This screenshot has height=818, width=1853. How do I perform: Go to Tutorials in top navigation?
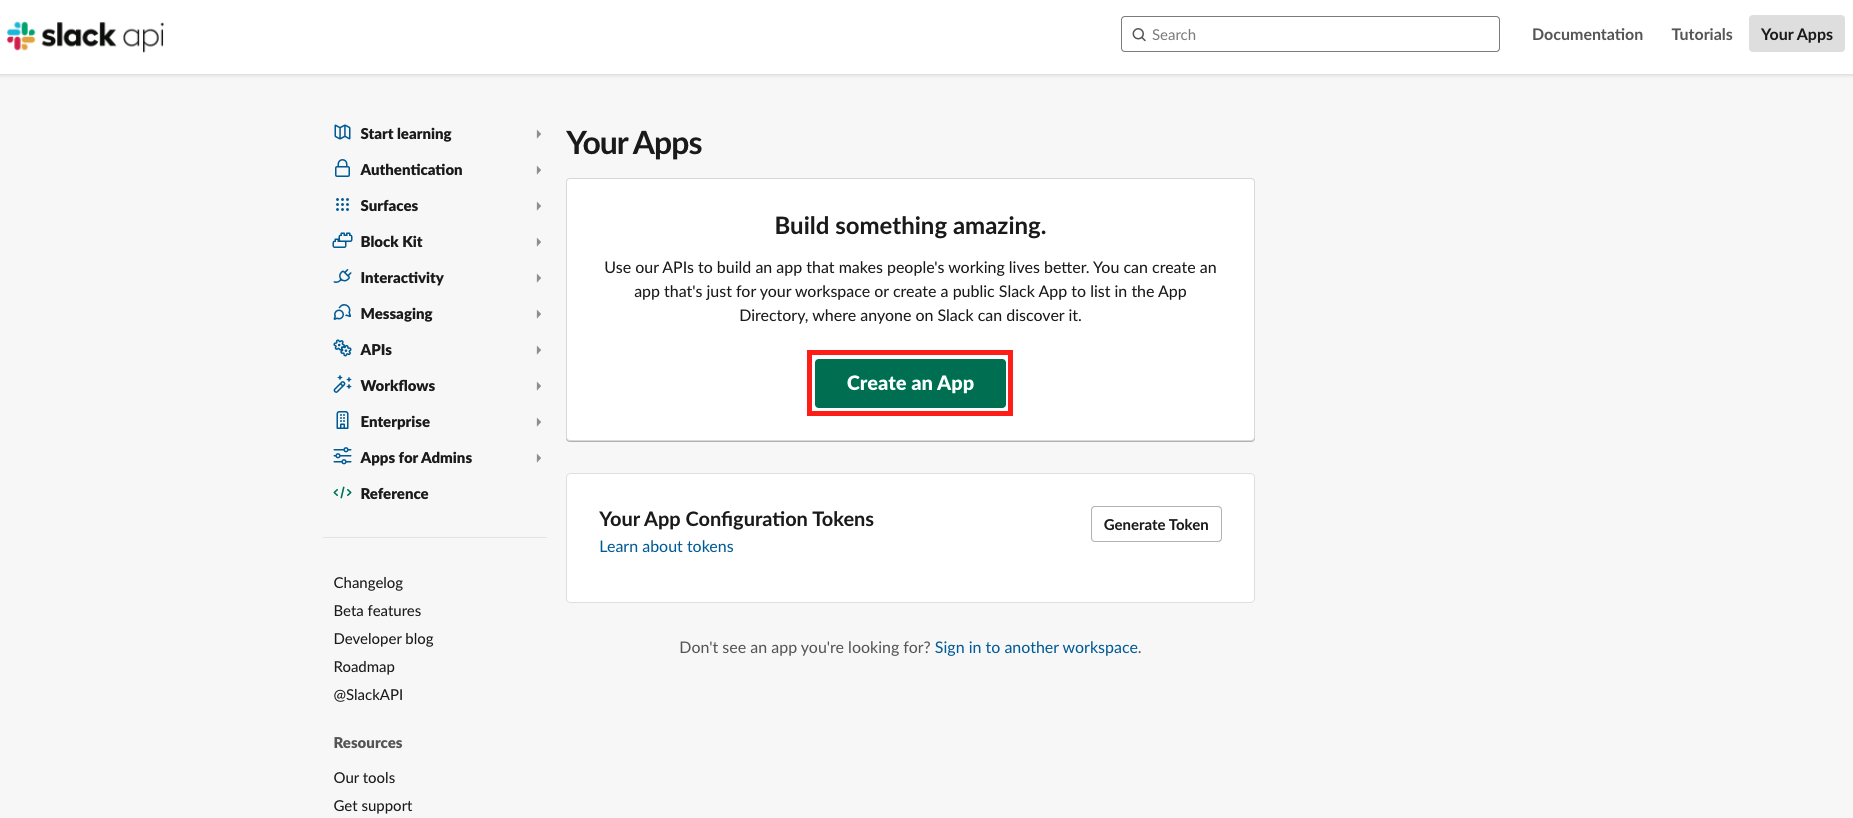click(1701, 34)
